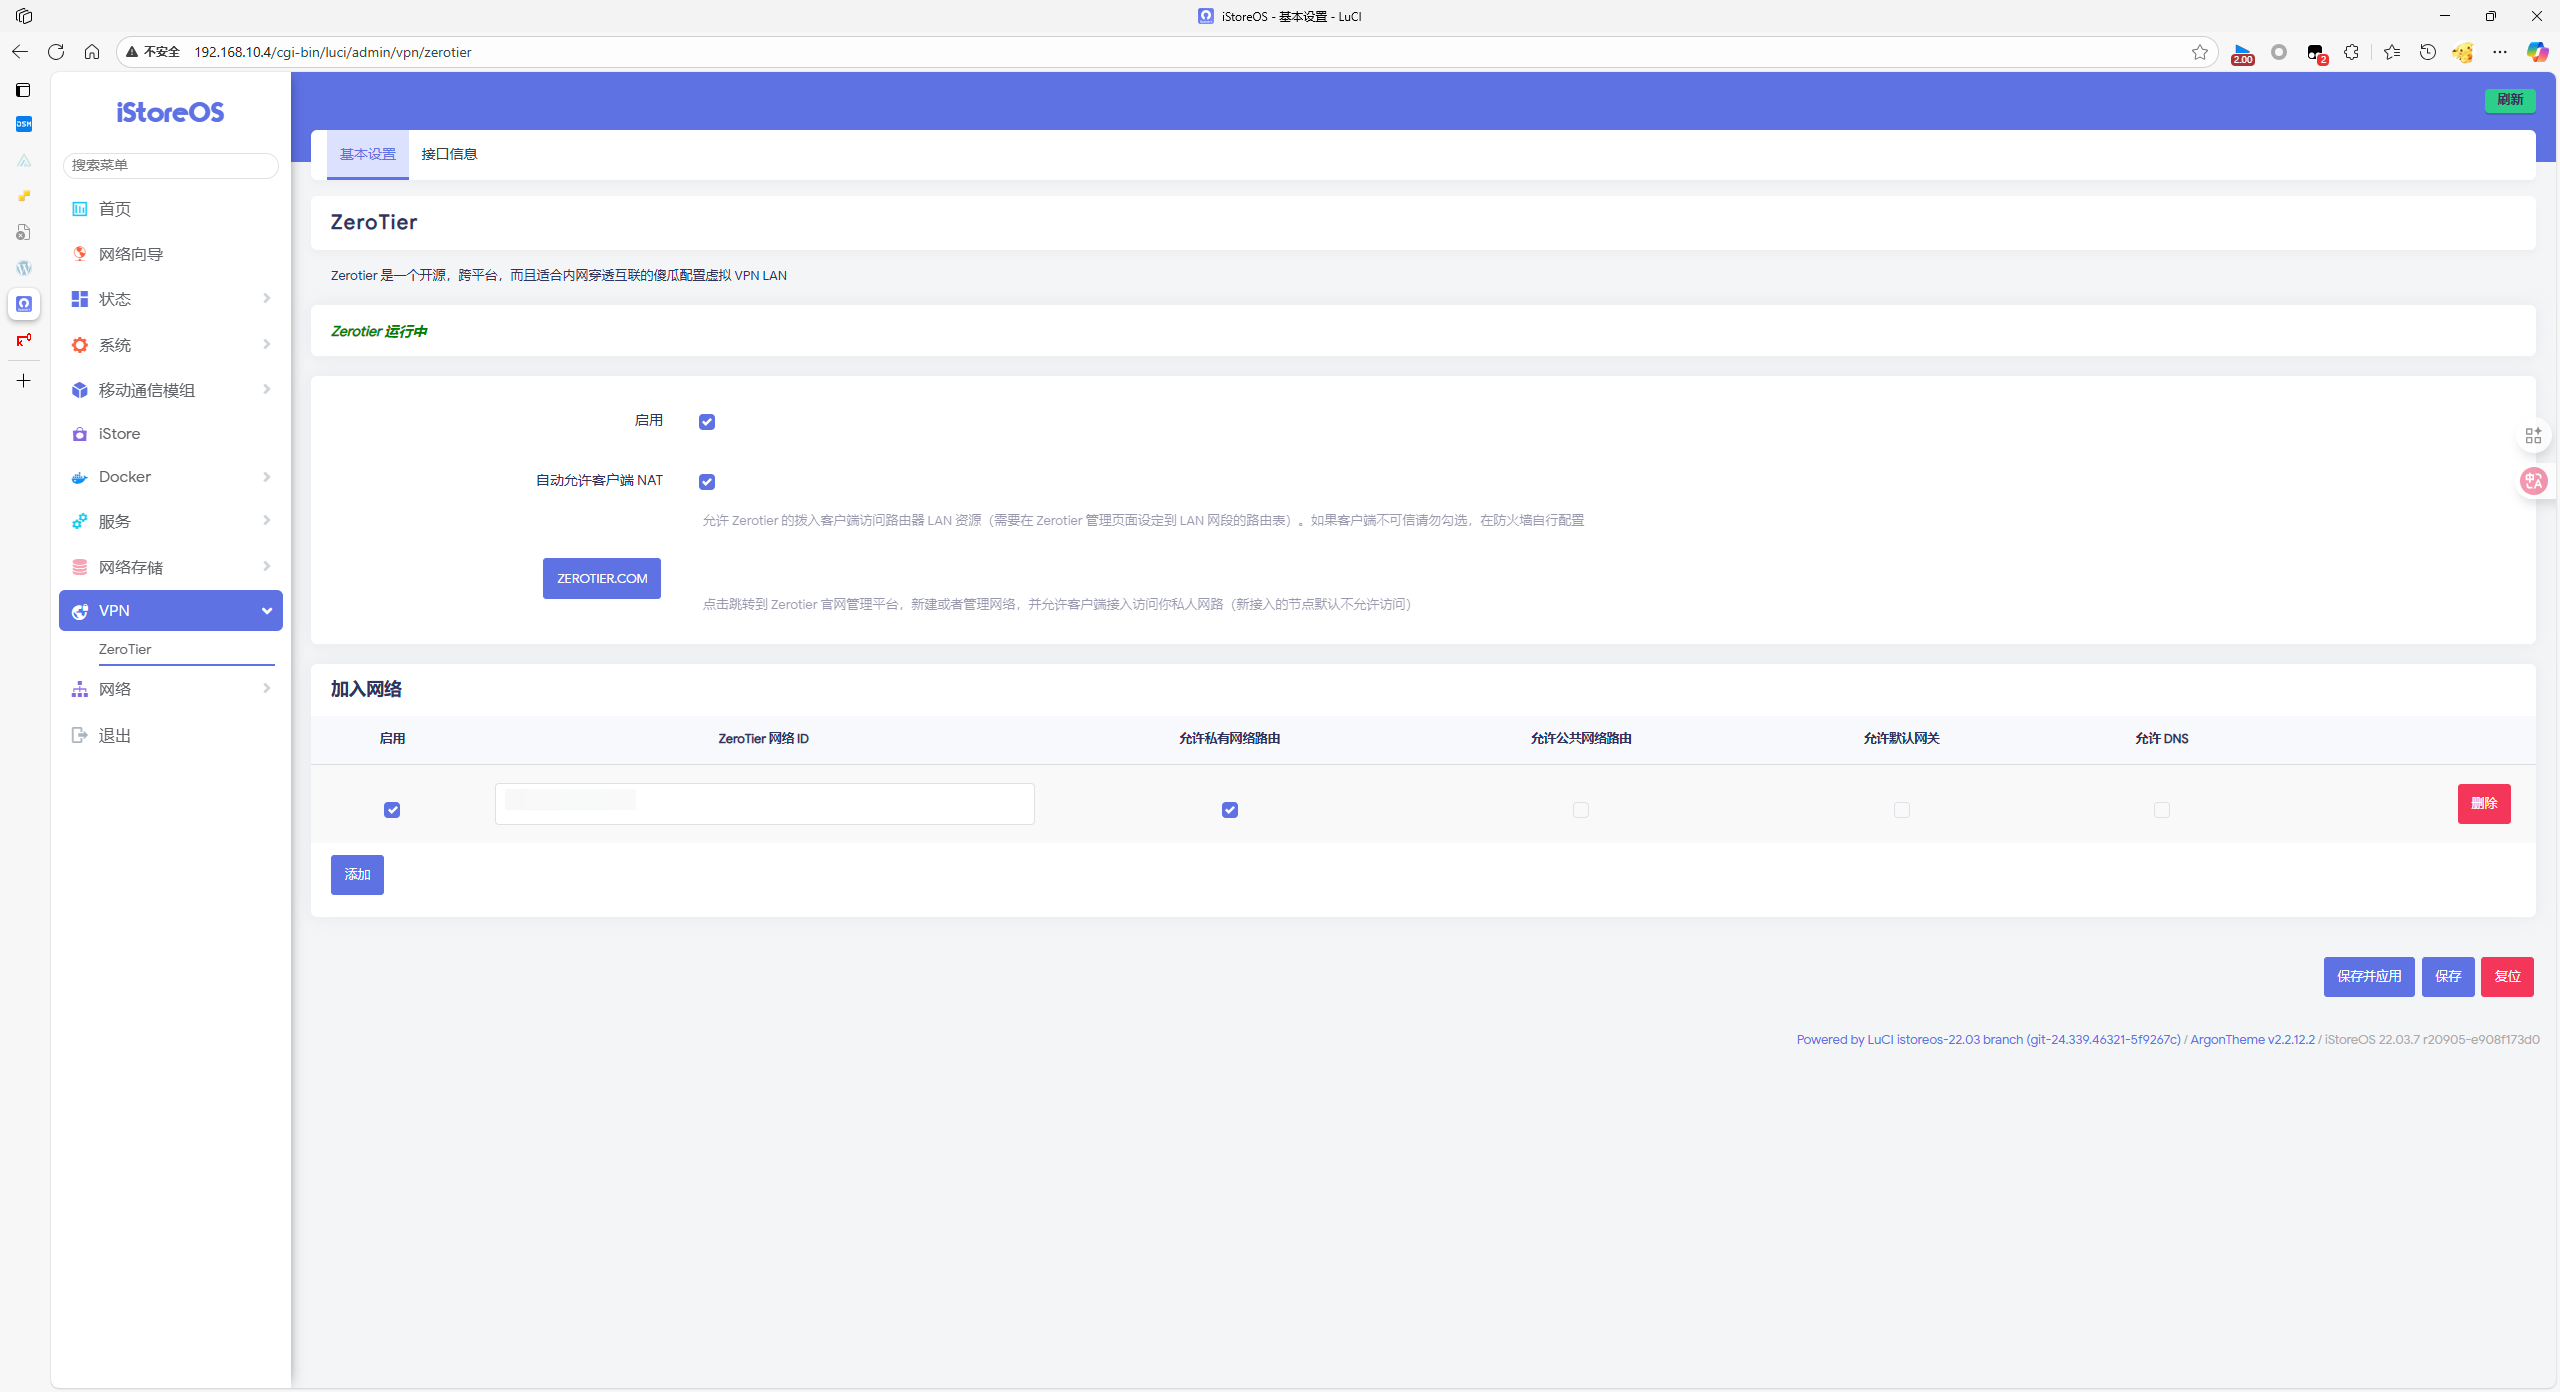Image resolution: width=2560 pixels, height=1392 pixels.
Task: Expand the 系统 sidebar menu
Action: (171, 345)
